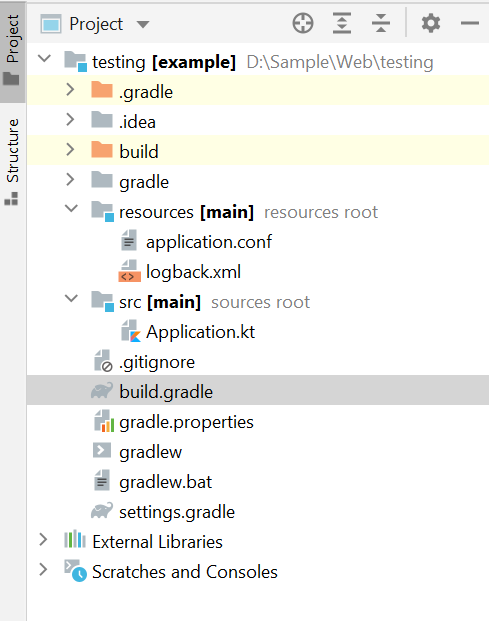This screenshot has height=621, width=489.
Task: Click the Scratches and Consoles clock icon
Action: [75, 570]
